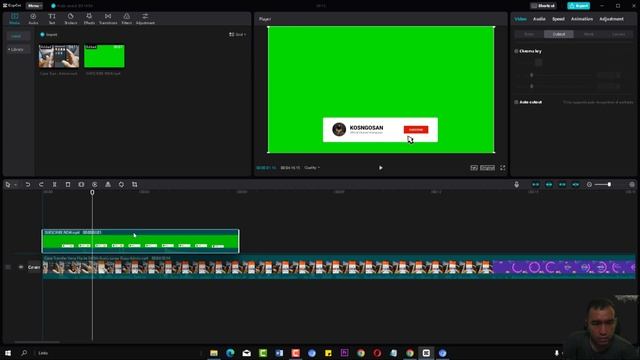Click the Rotate icon in timeline toolbar
This screenshot has width=640, height=360.
click(121, 184)
